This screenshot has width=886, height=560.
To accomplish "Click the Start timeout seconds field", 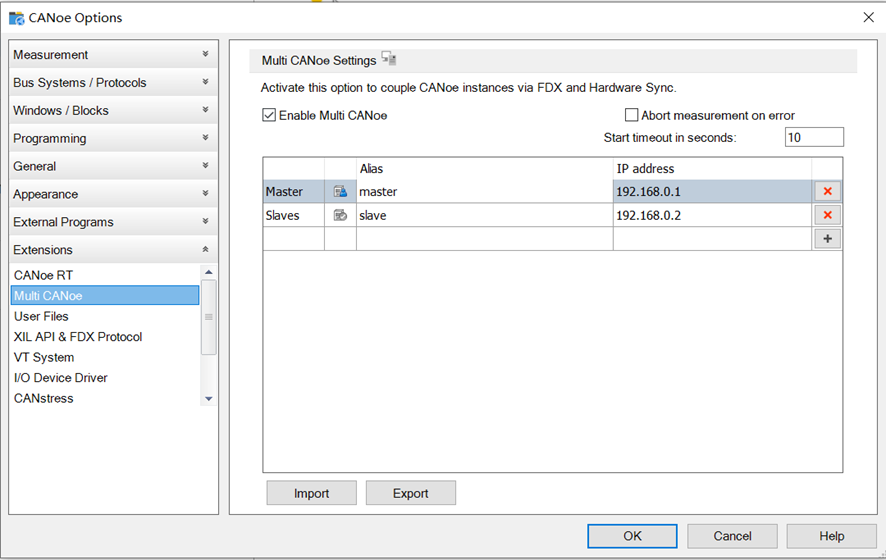I will click(814, 137).
